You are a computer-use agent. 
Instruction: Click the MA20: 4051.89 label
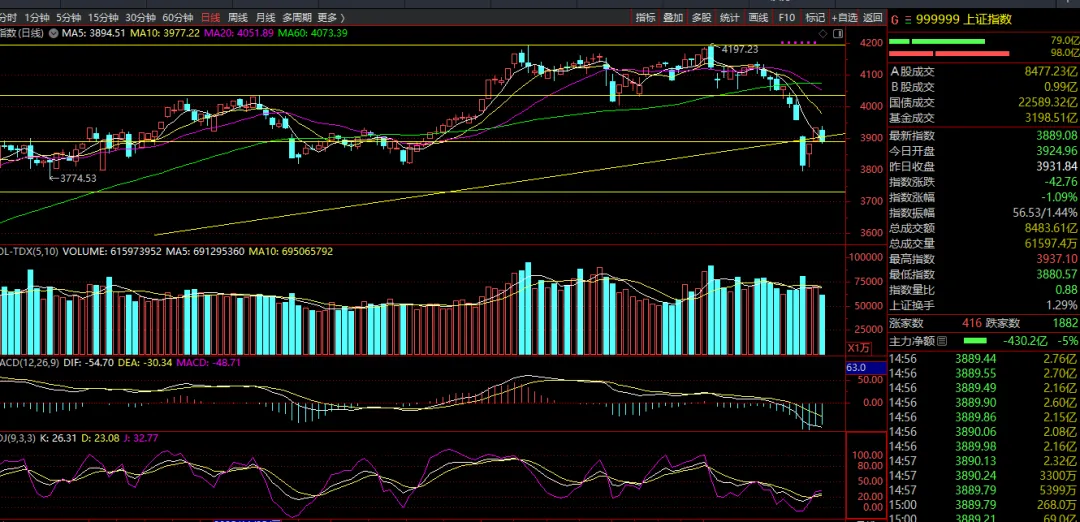pyautogui.click(x=239, y=33)
